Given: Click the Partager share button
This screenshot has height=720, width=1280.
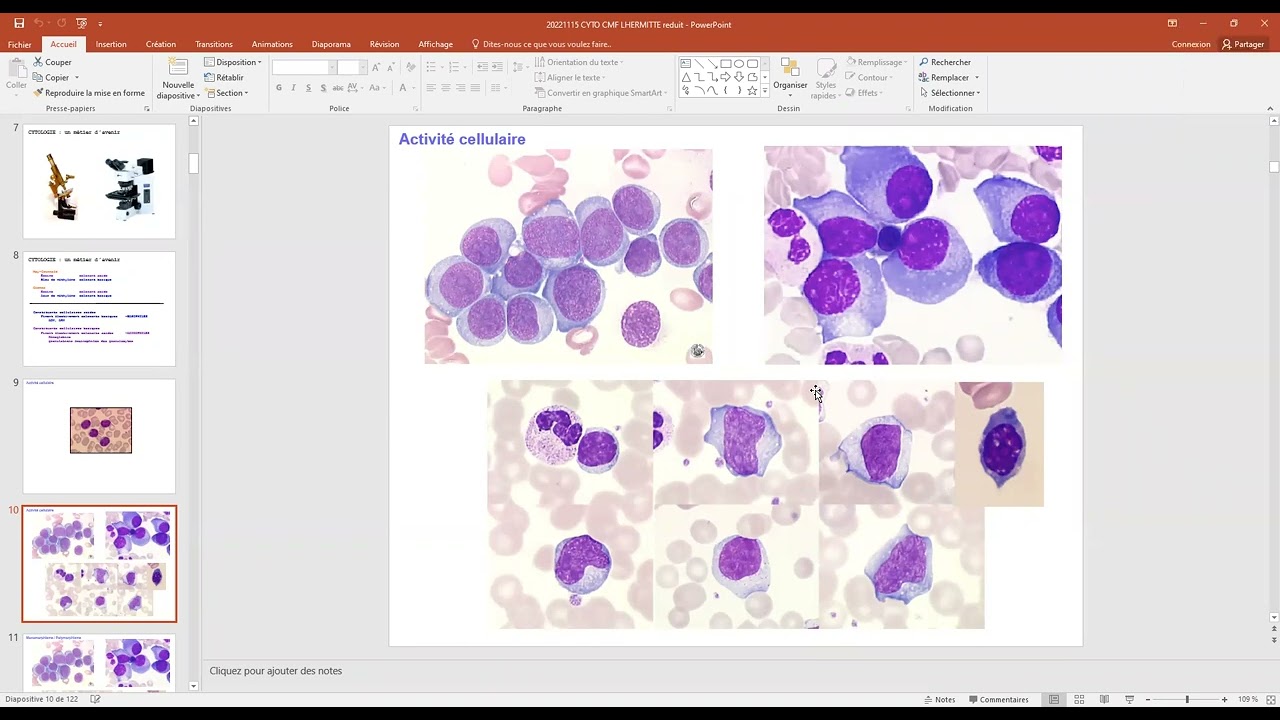Looking at the screenshot, I should pos(1243,44).
